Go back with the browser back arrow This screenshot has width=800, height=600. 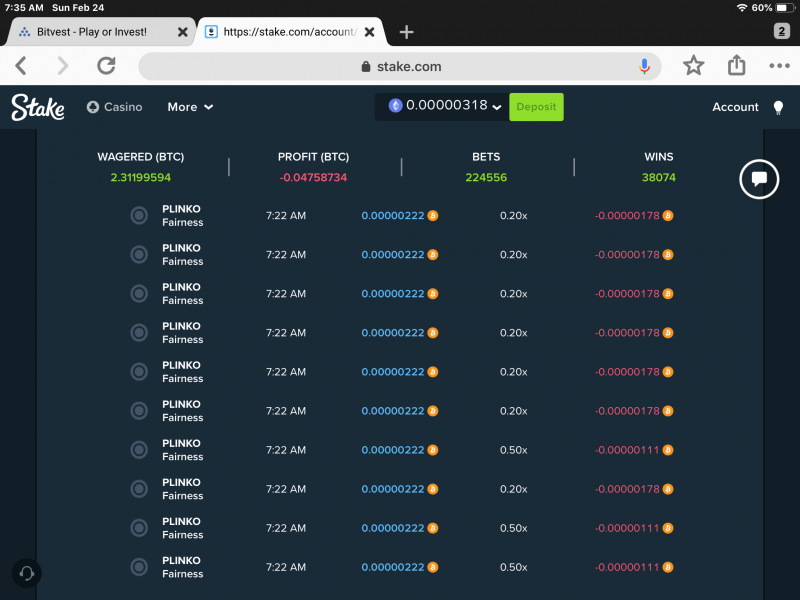tap(20, 66)
